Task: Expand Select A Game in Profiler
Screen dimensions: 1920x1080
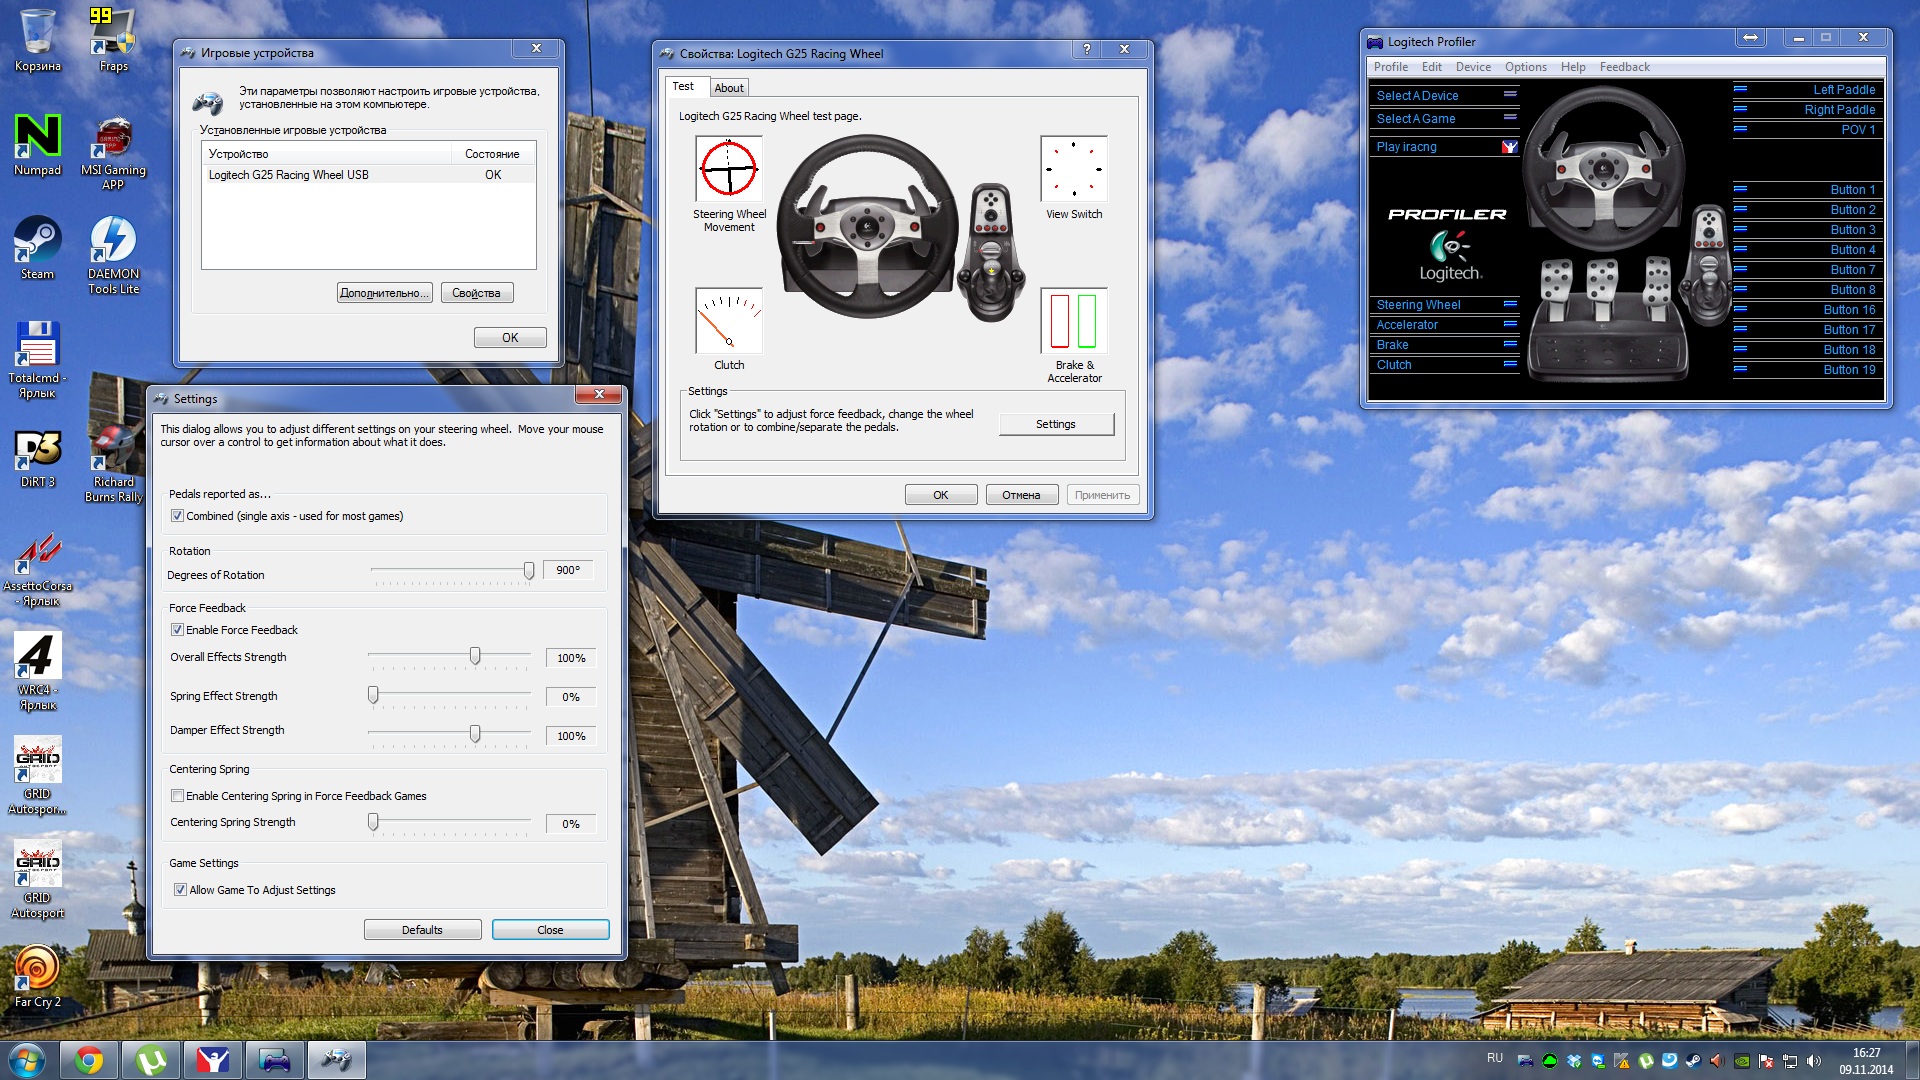Action: (x=1445, y=118)
